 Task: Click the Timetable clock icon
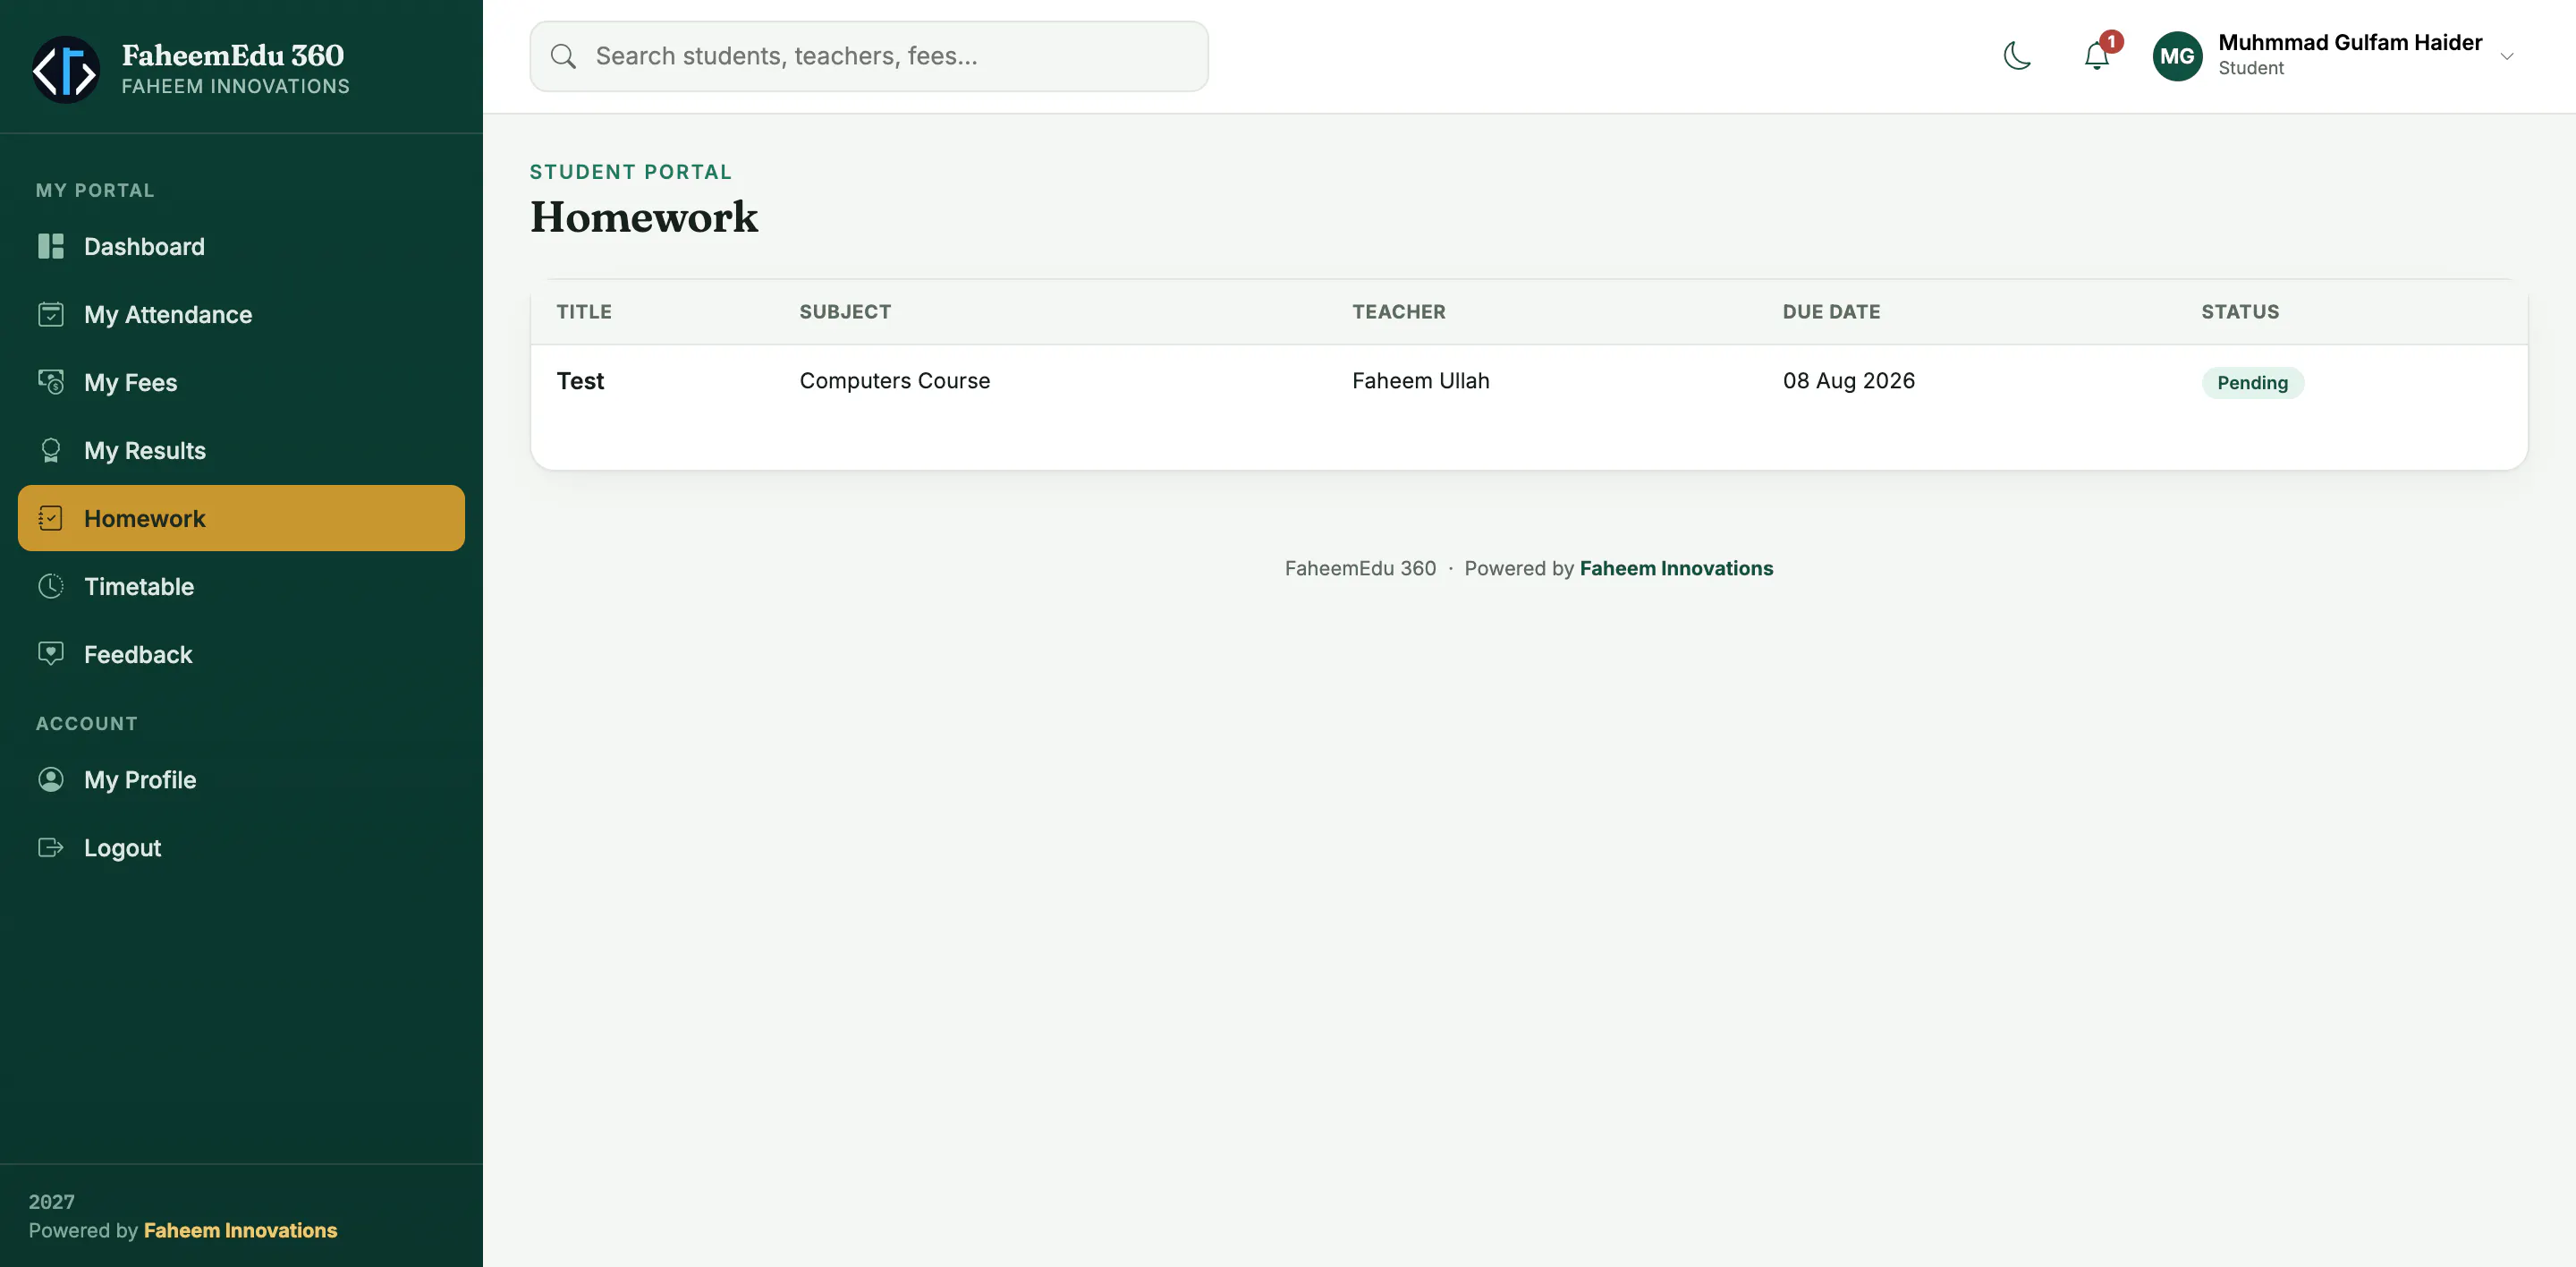click(x=51, y=586)
